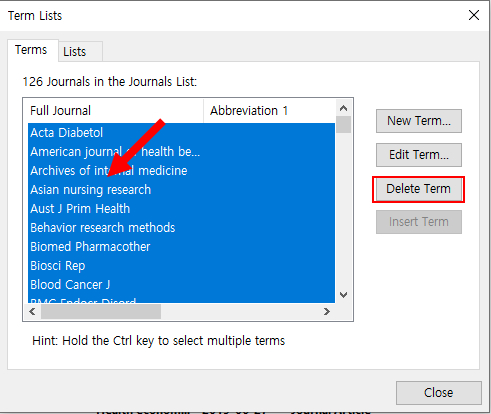Click the left arrow on horizontal scrollbar
The width and height of the screenshot is (491, 414).
click(x=32, y=311)
